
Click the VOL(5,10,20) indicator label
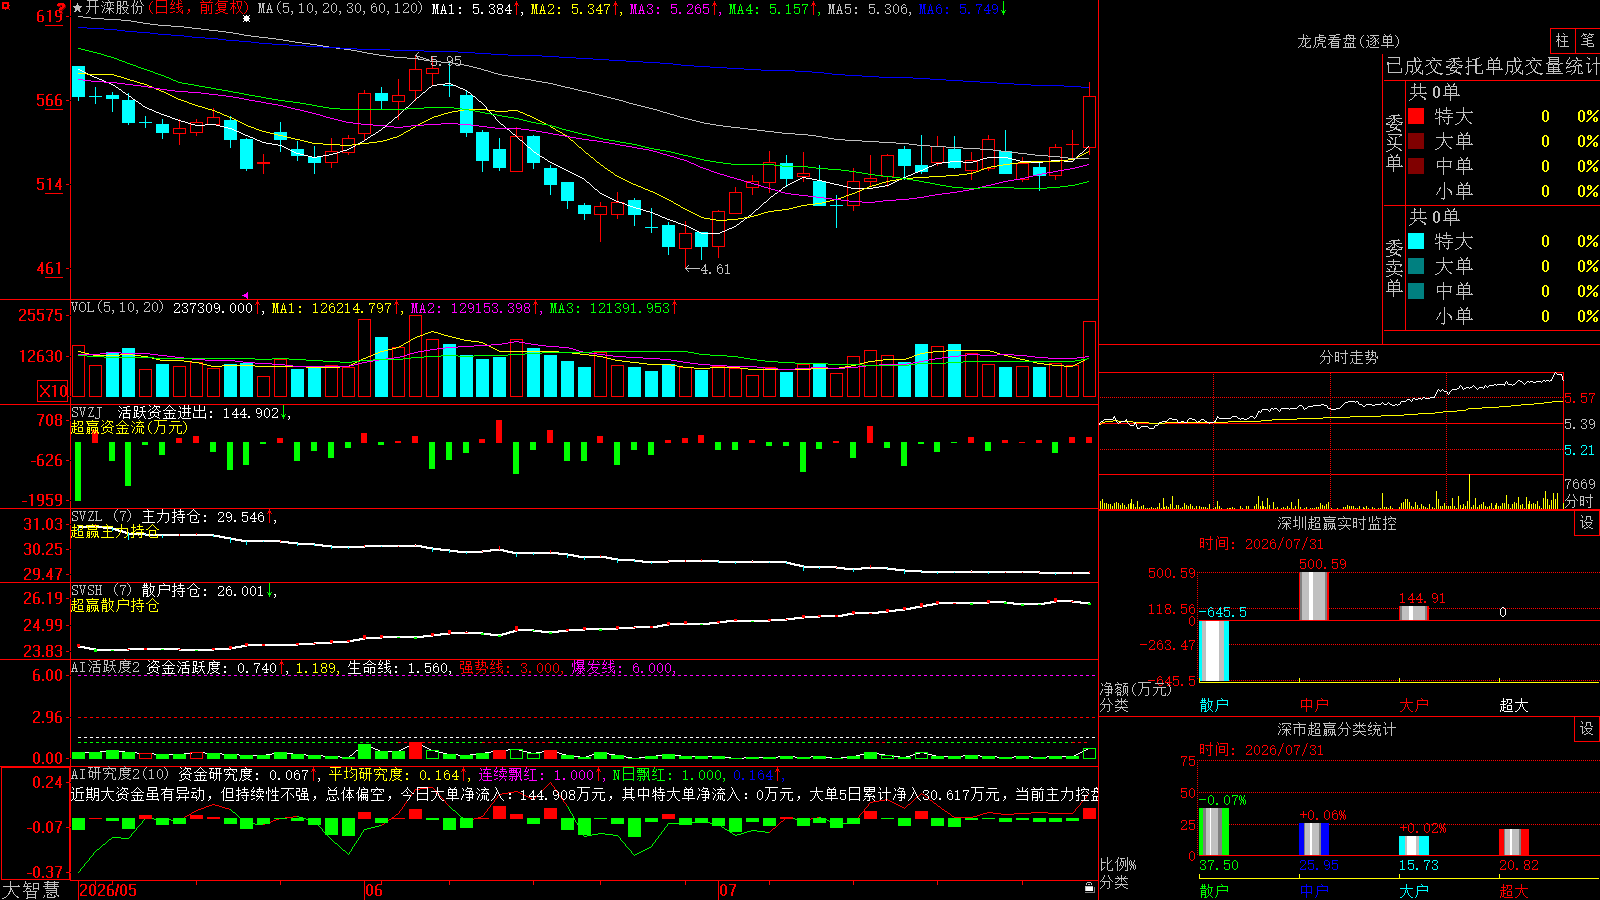[x=117, y=308]
